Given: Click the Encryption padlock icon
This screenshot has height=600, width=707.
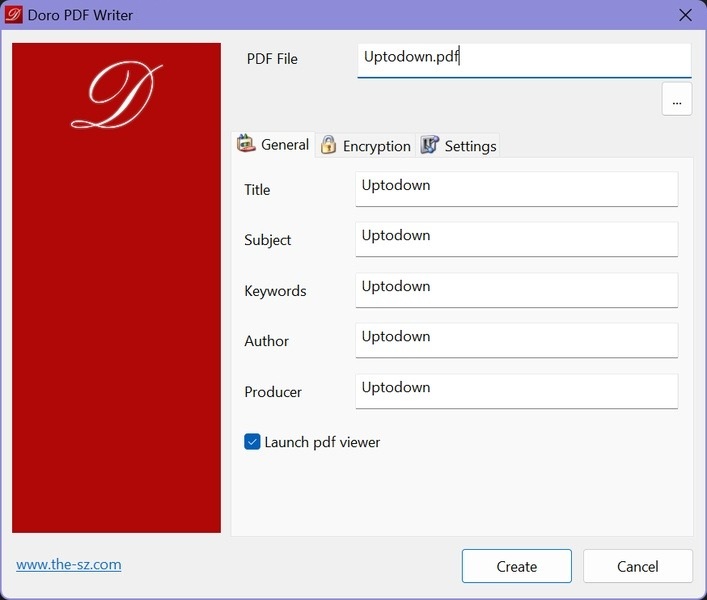Looking at the screenshot, I should (x=328, y=146).
